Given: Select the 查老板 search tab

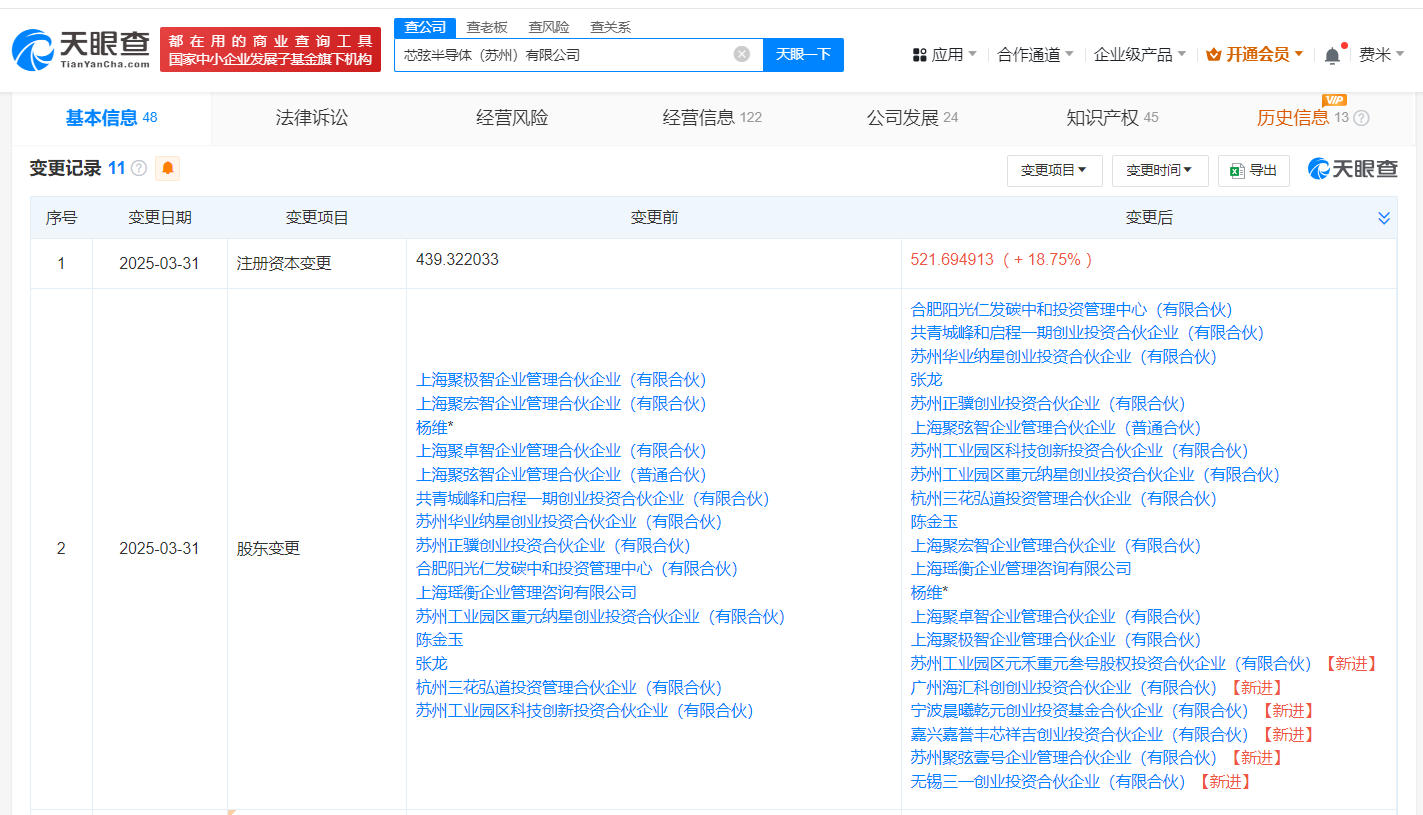Looking at the screenshot, I should tap(487, 27).
